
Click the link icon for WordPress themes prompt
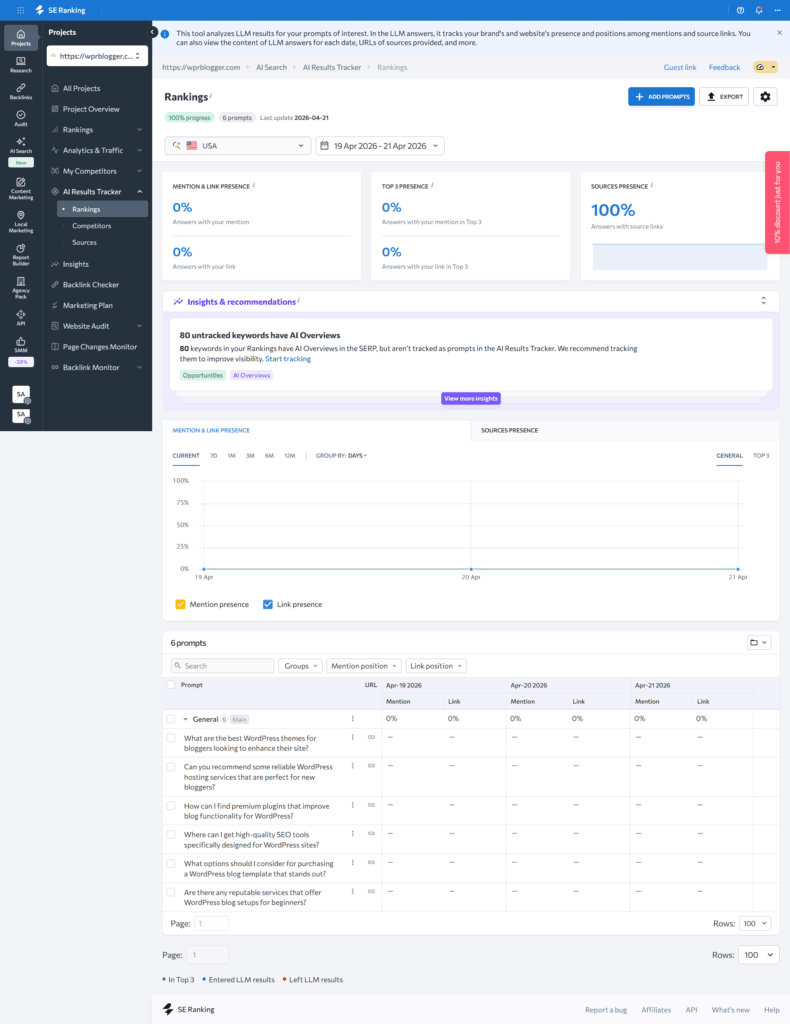click(x=371, y=737)
